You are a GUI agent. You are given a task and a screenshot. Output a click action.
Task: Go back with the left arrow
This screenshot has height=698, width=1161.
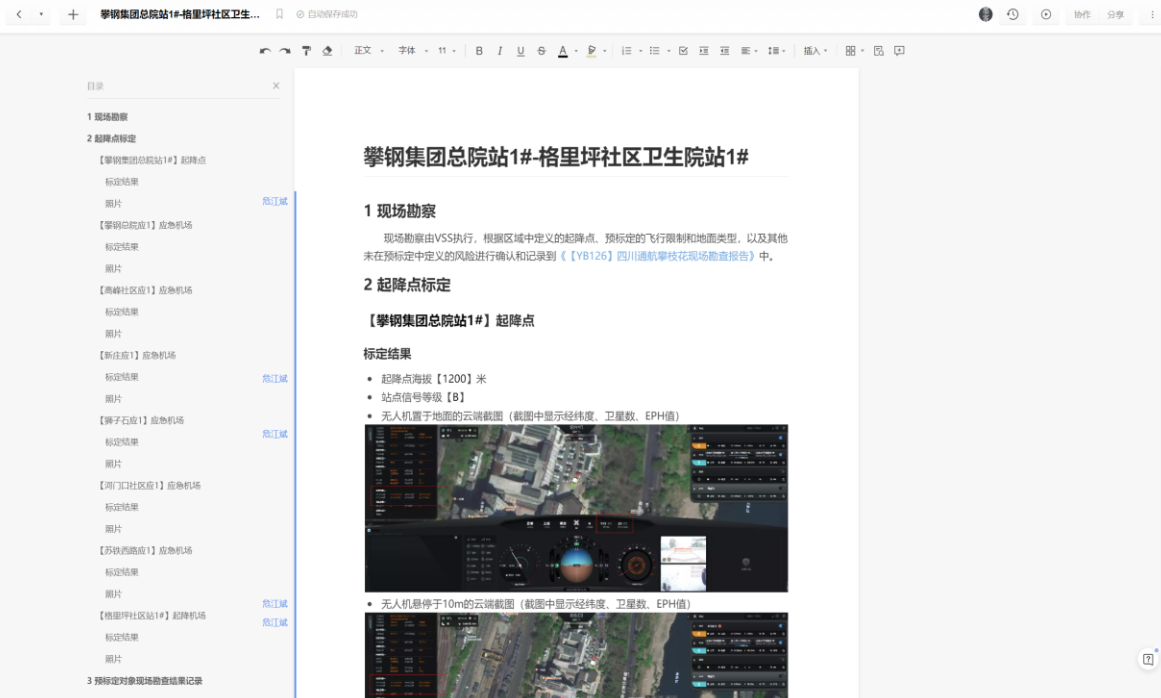(19, 14)
